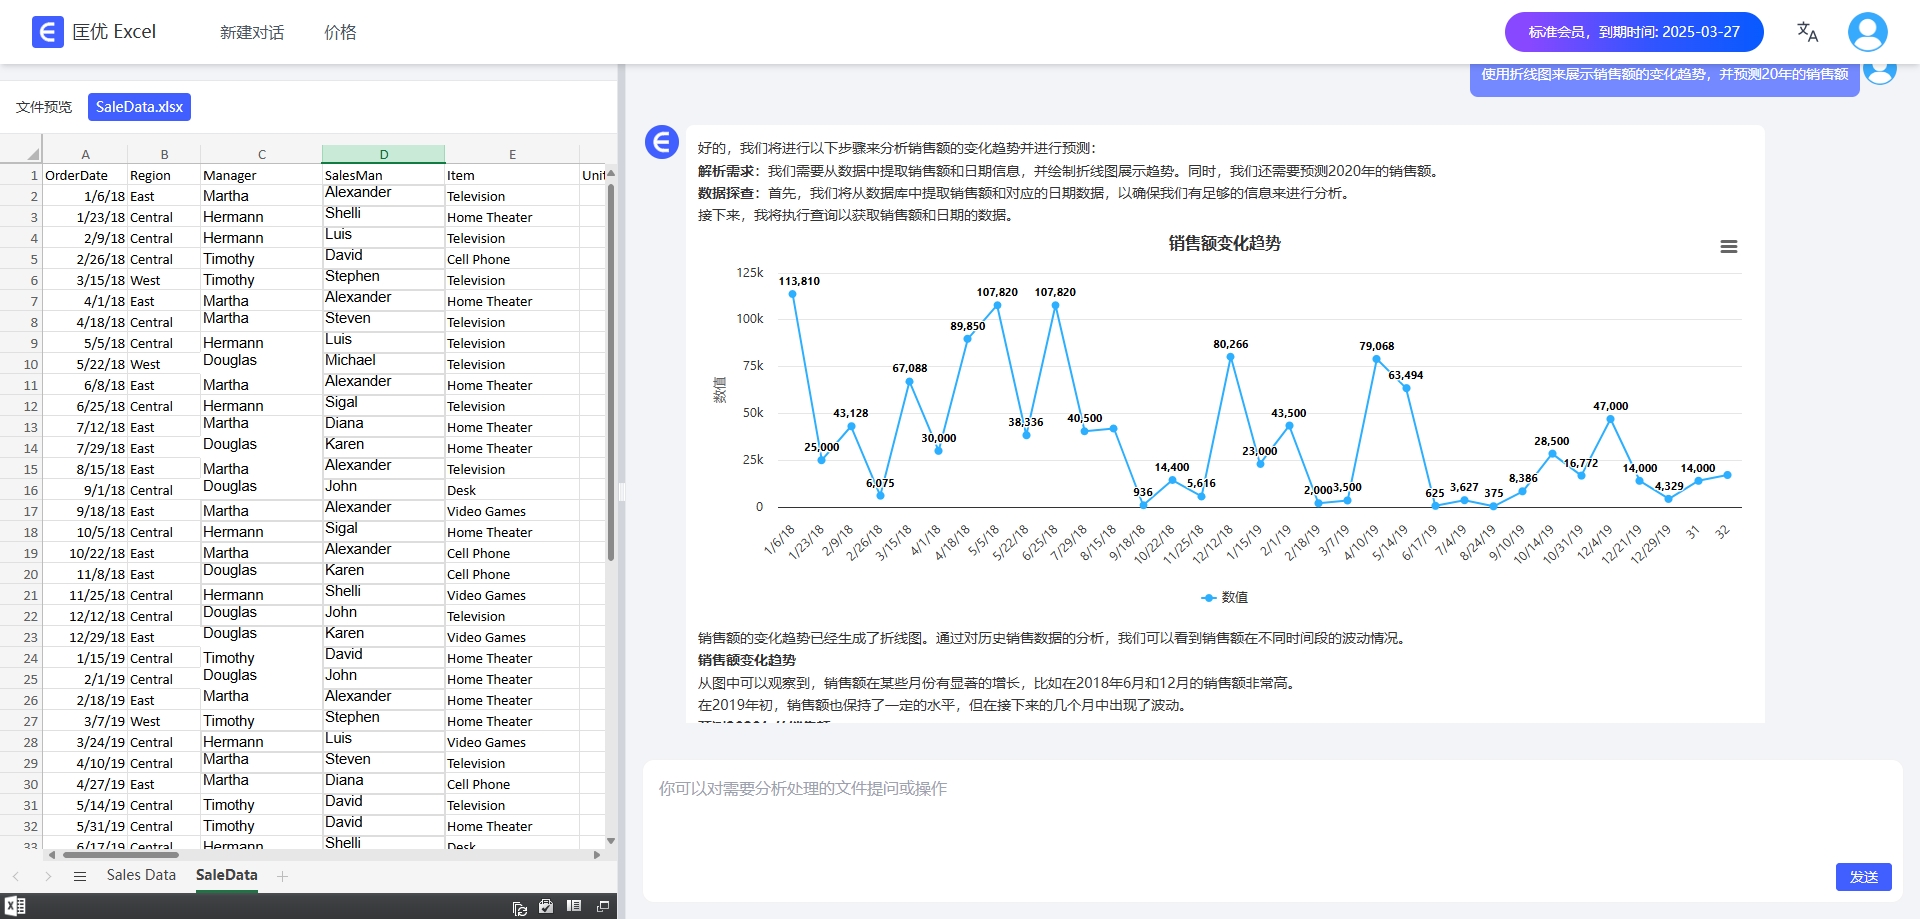
Task: Click the 113,810 data point label in the chart
Action: (799, 281)
